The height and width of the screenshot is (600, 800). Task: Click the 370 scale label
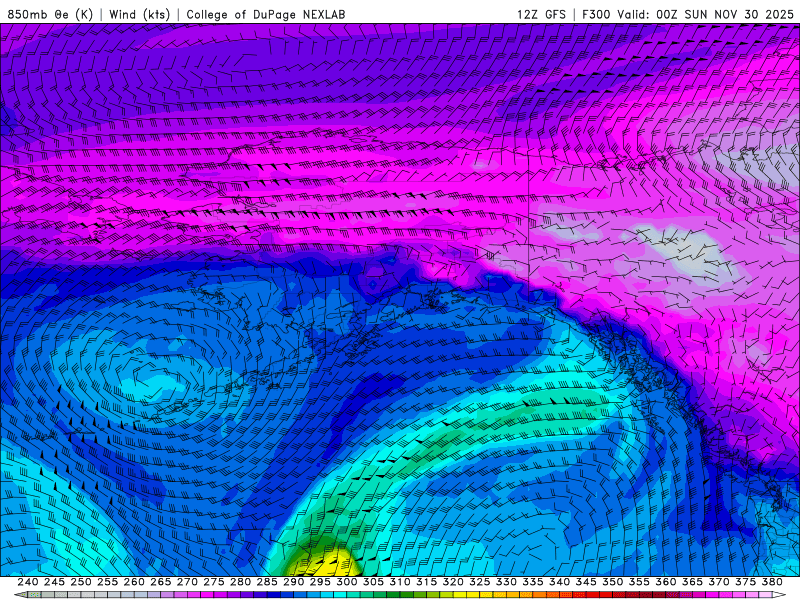pyautogui.click(x=718, y=582)
